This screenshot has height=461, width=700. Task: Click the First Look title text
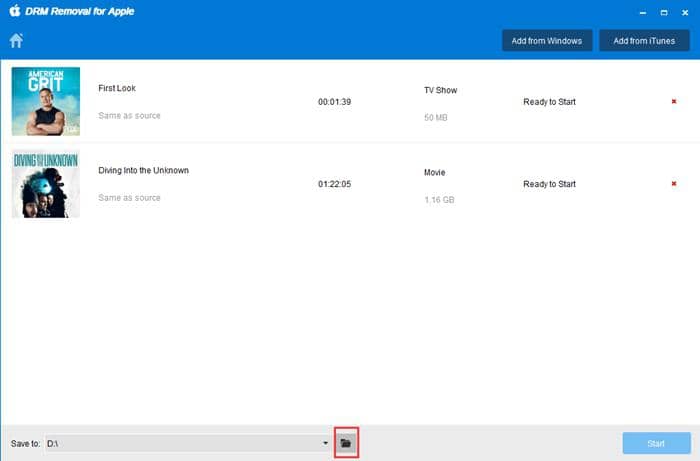pos(119,88)
